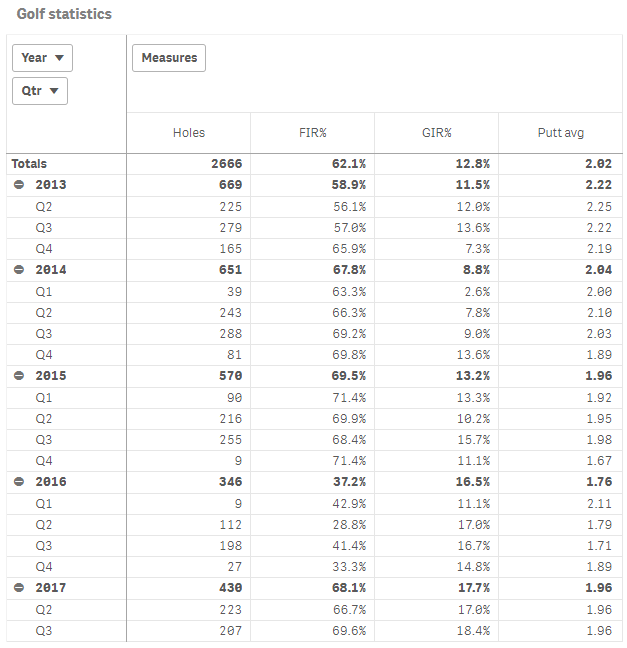Select the FIR% column header
Screen dimensions: 627x648
point(312,132)
